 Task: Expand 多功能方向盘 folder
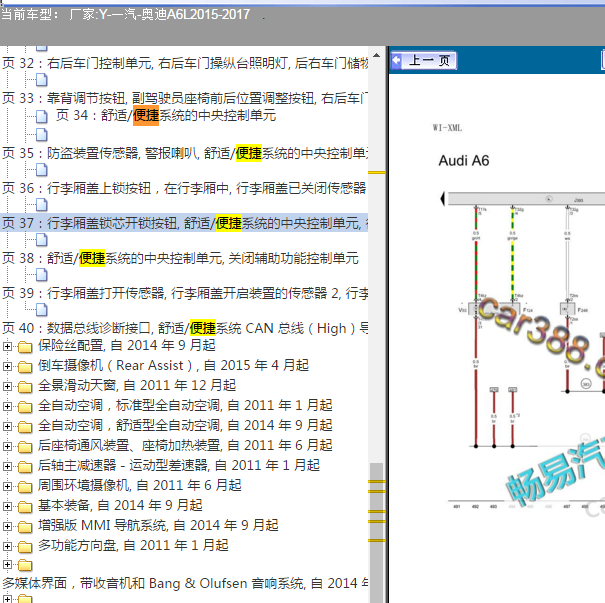click(7, 546)
